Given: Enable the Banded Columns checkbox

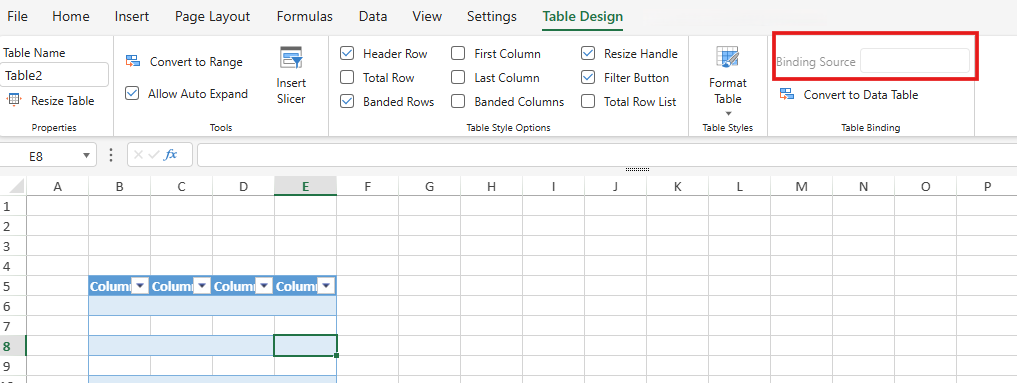Looking at the screenshot, I should click(x=459, y=102).
